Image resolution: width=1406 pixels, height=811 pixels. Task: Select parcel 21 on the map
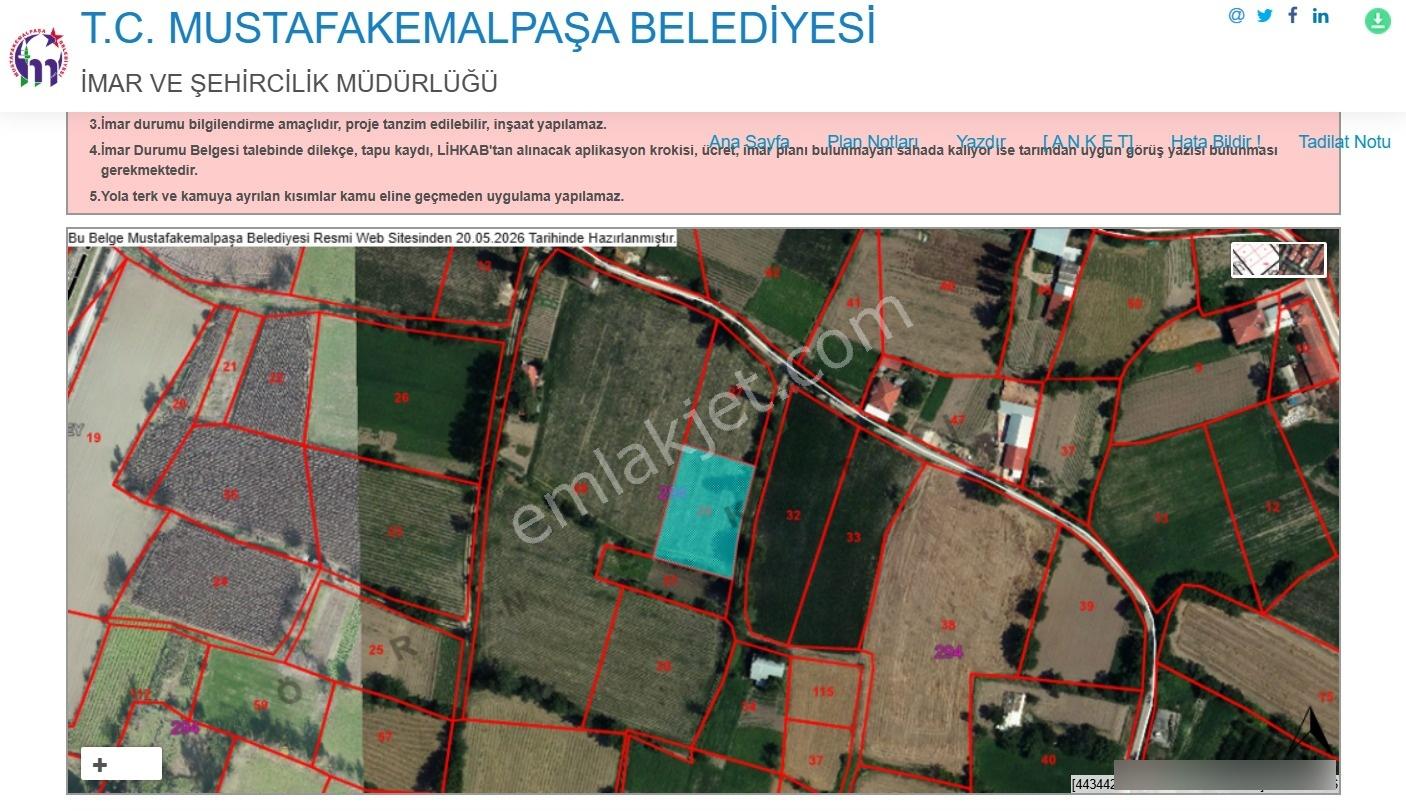(x=230, y=367)
